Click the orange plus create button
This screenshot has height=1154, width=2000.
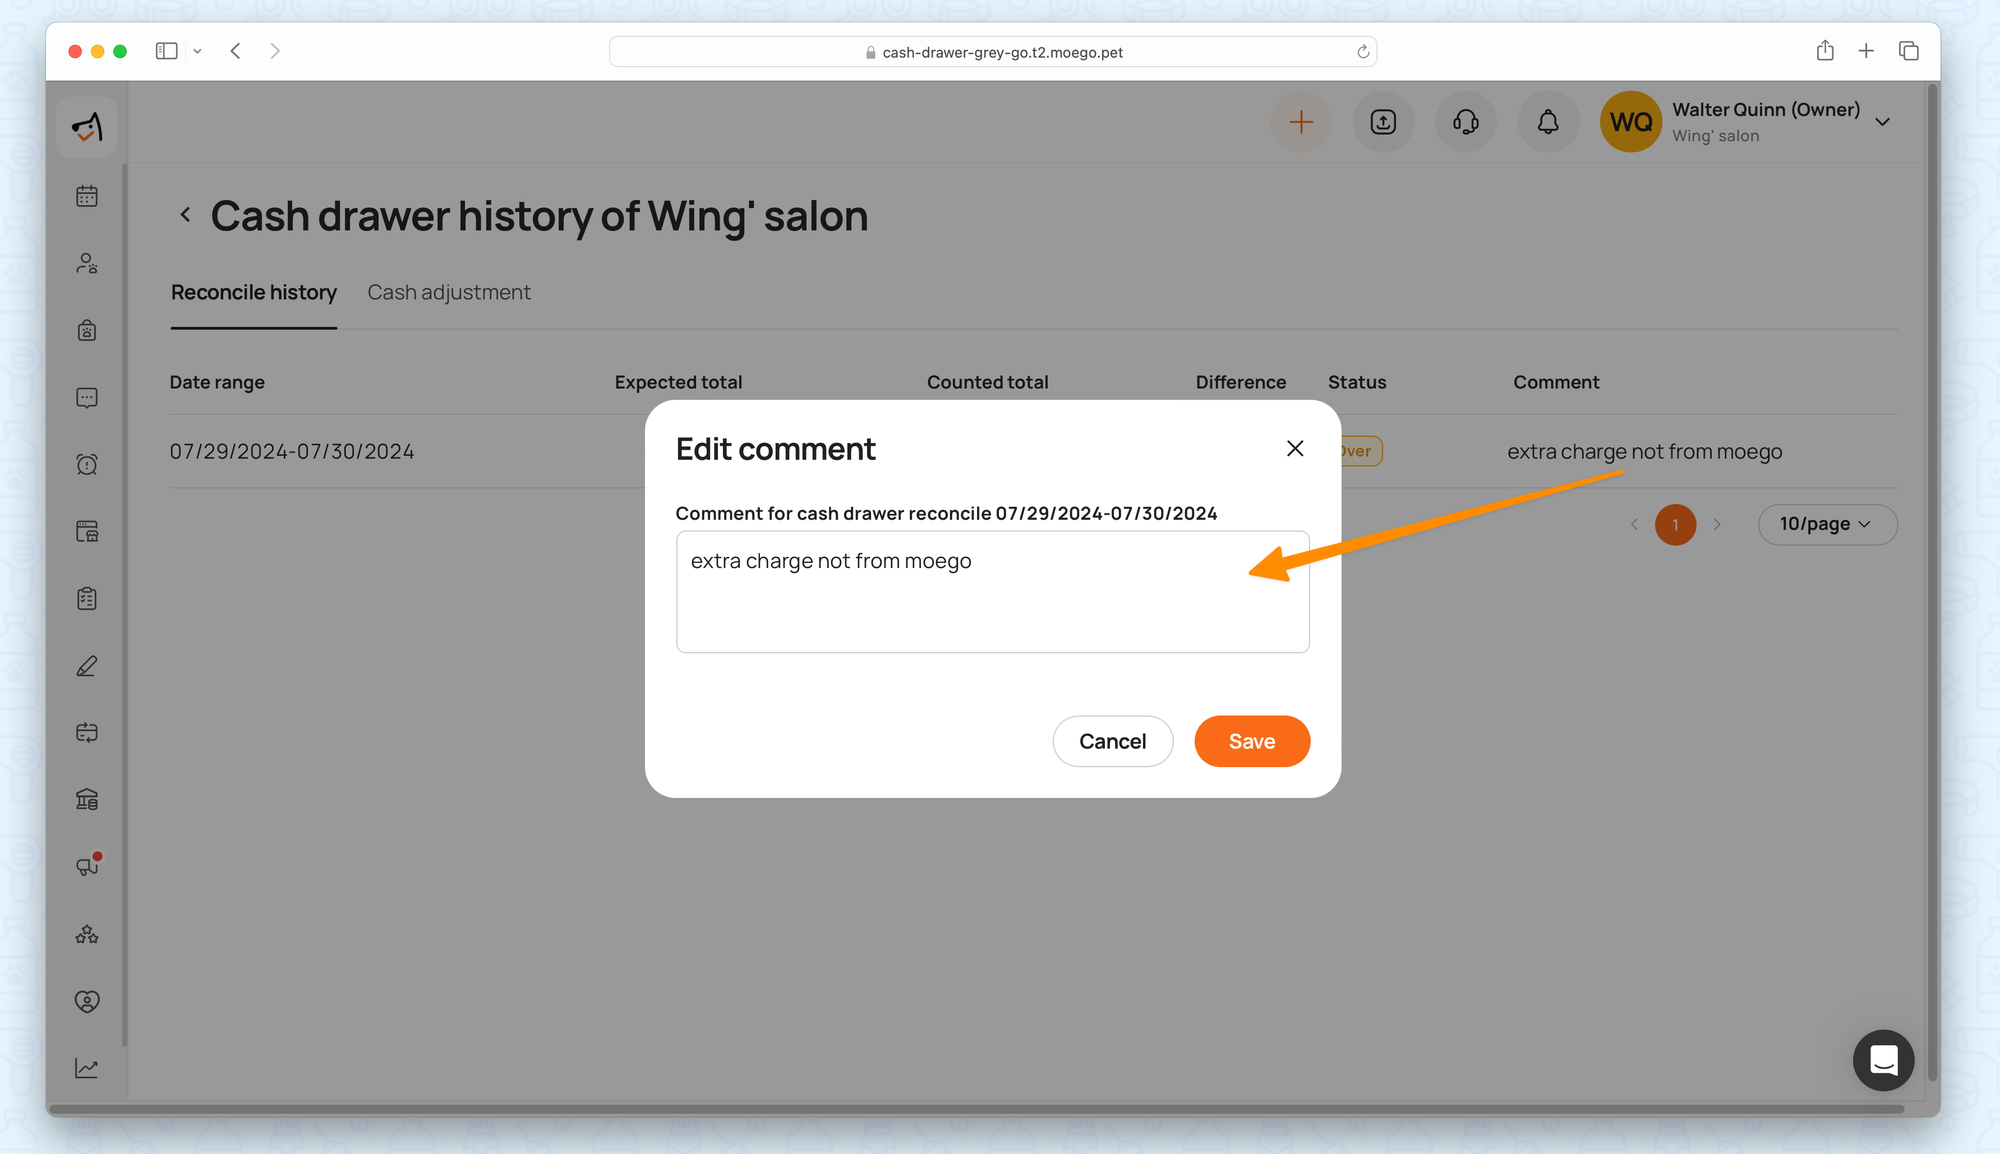1300,122
